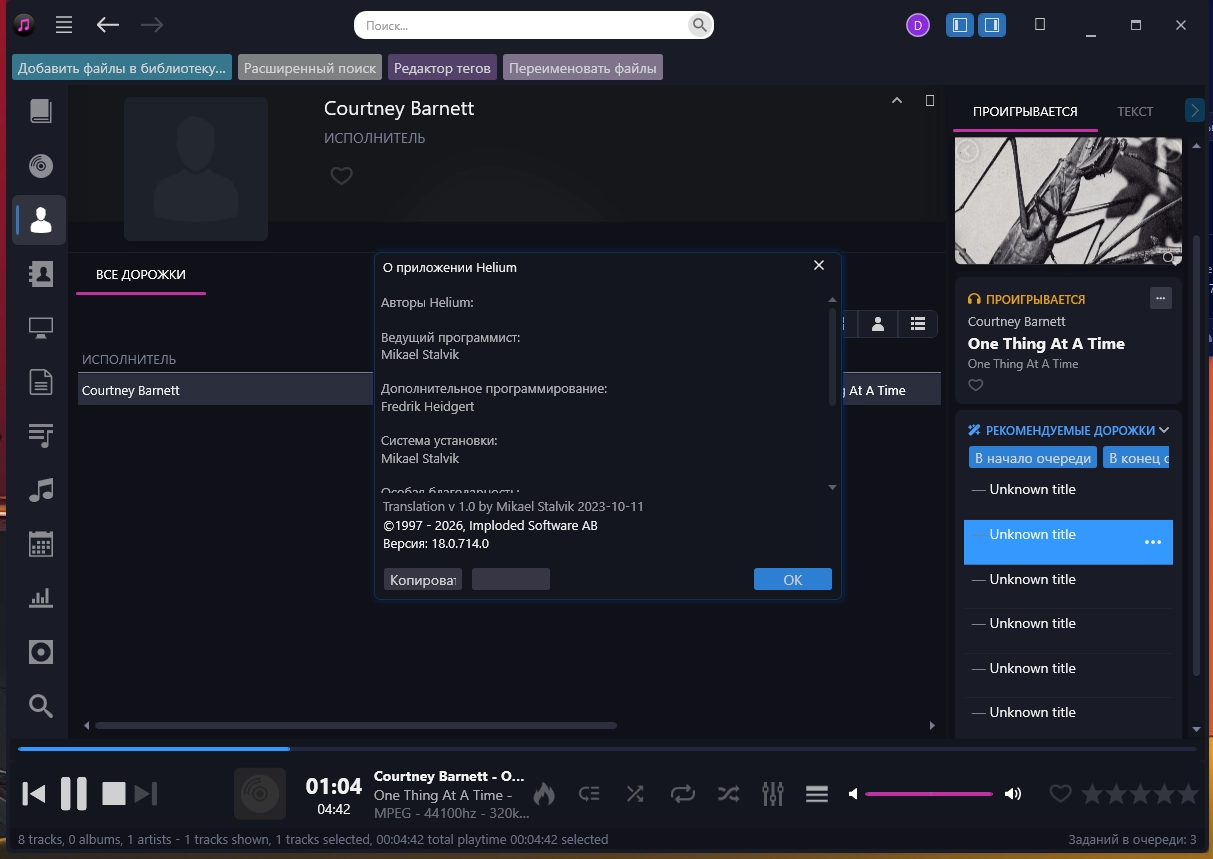Image resolution: width=1213 pixels, height=859 pixels.
Task: Open the play queue lines icon
Action: [817, 794]
